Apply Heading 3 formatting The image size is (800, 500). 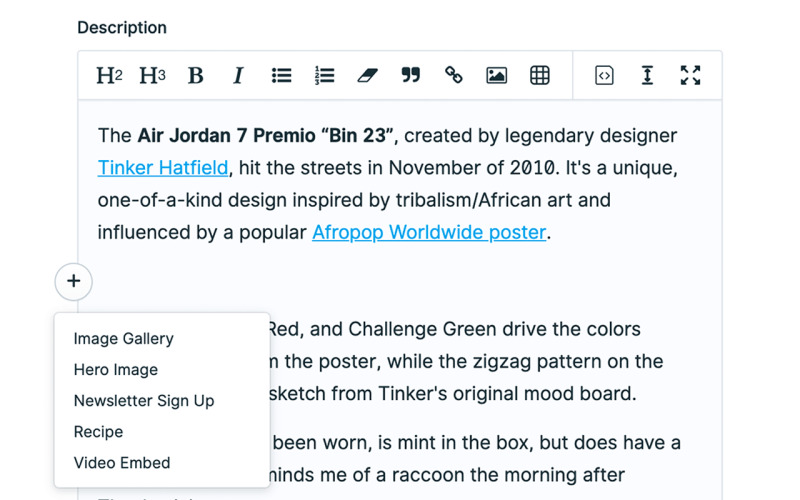point(152,76)
